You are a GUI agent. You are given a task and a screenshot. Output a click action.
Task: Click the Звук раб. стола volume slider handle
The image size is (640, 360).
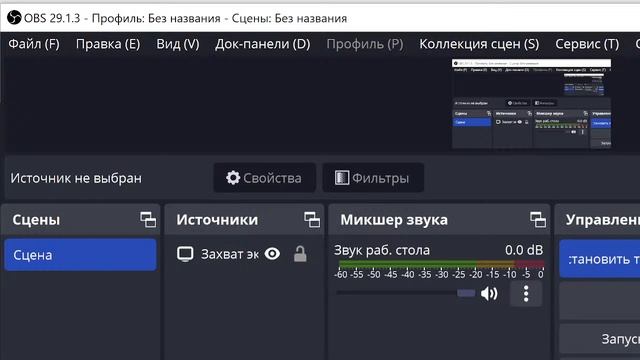pos(466,293)
